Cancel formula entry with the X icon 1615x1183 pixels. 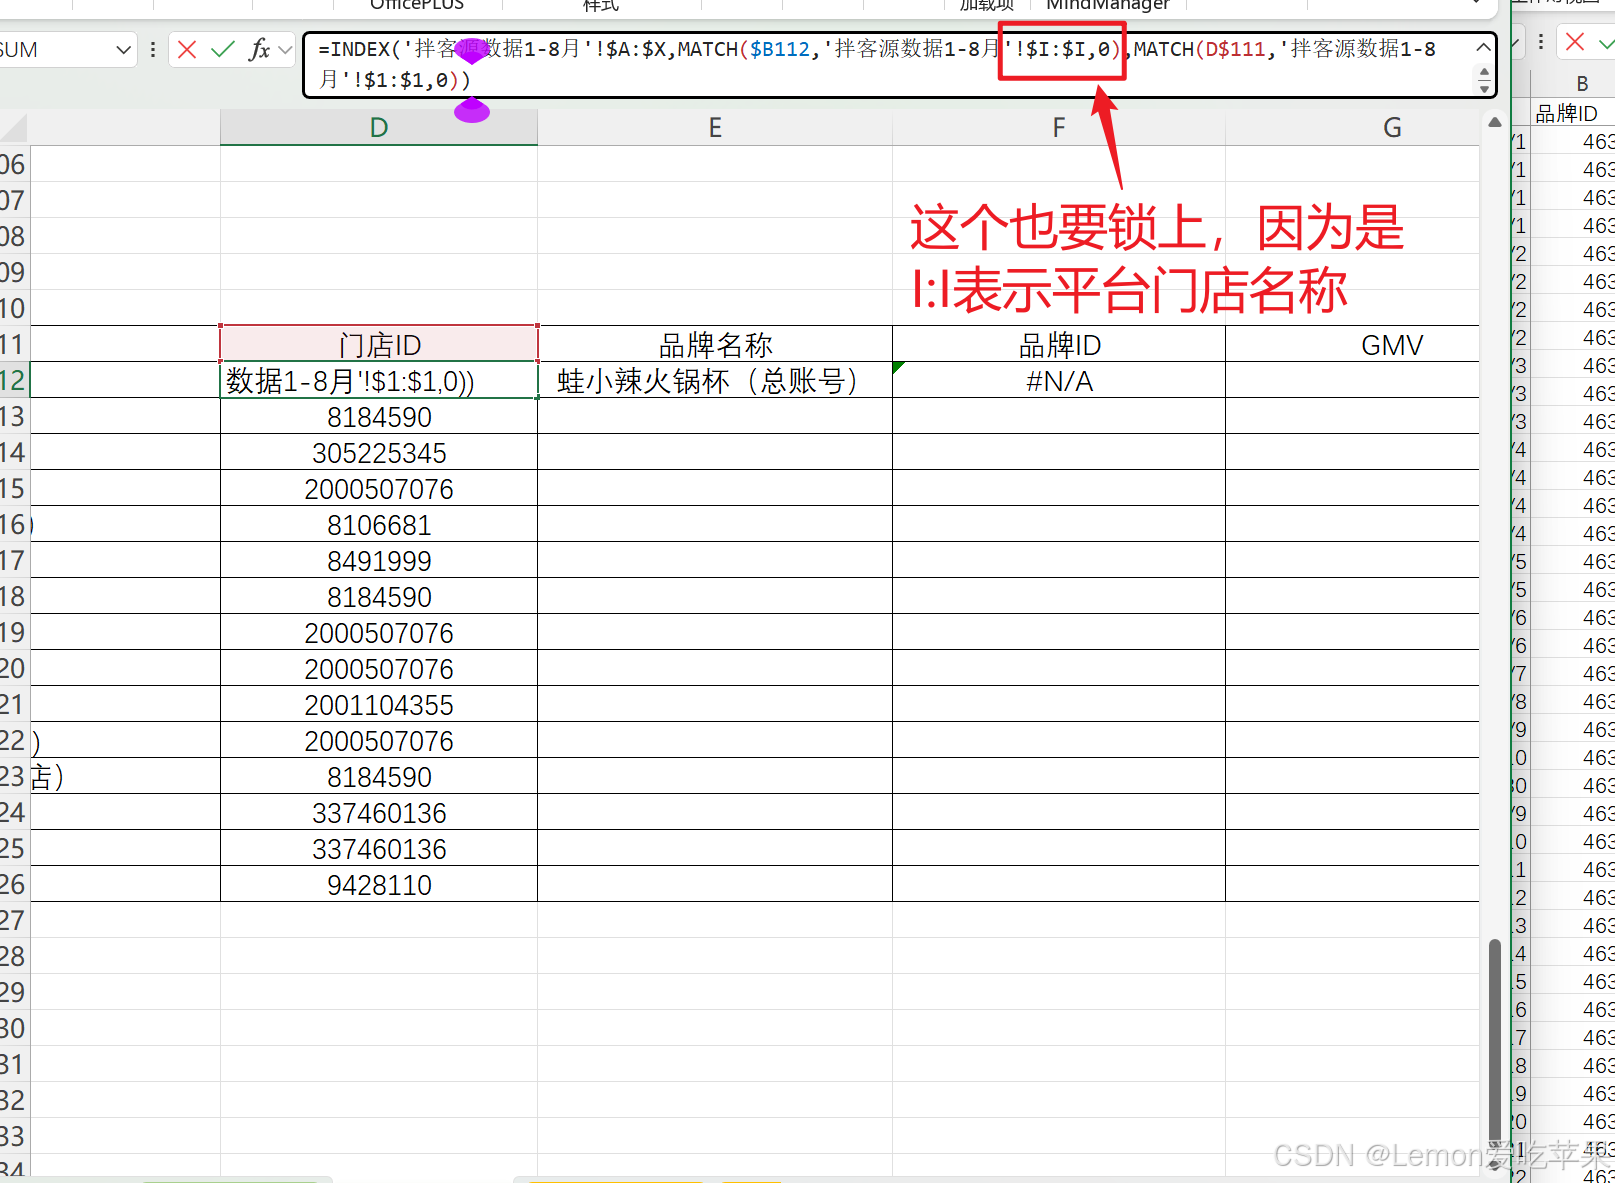point(187,49)
